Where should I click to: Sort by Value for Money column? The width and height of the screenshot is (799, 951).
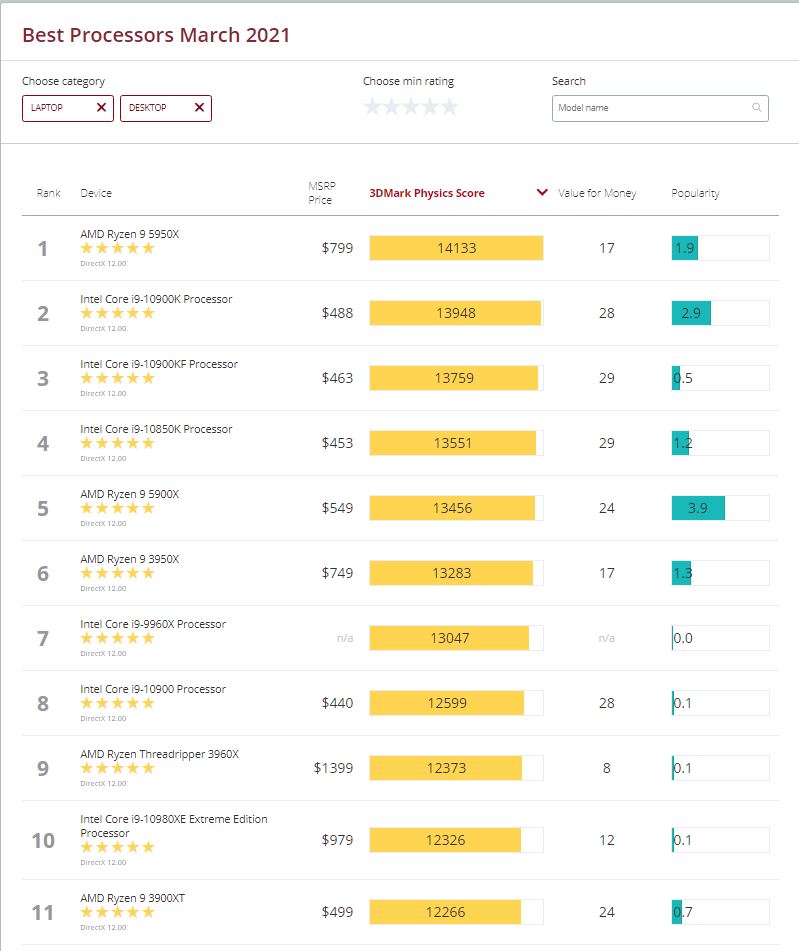pyautogui.click(x=597, y=193)
